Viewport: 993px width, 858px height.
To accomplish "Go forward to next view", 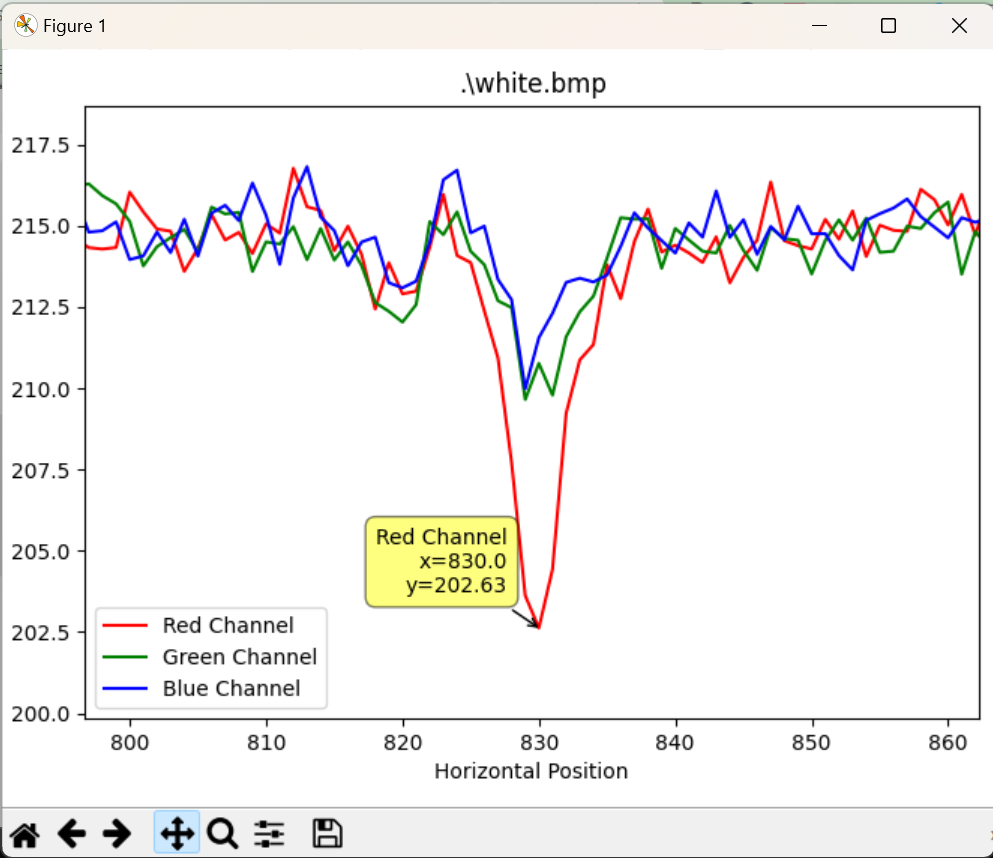I will coord(117,834).
